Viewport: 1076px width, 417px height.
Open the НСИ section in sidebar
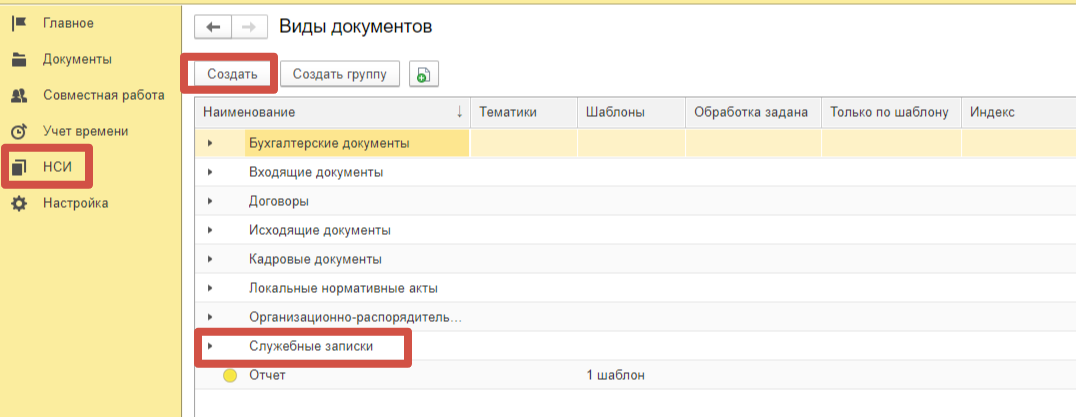coord(57,167)
